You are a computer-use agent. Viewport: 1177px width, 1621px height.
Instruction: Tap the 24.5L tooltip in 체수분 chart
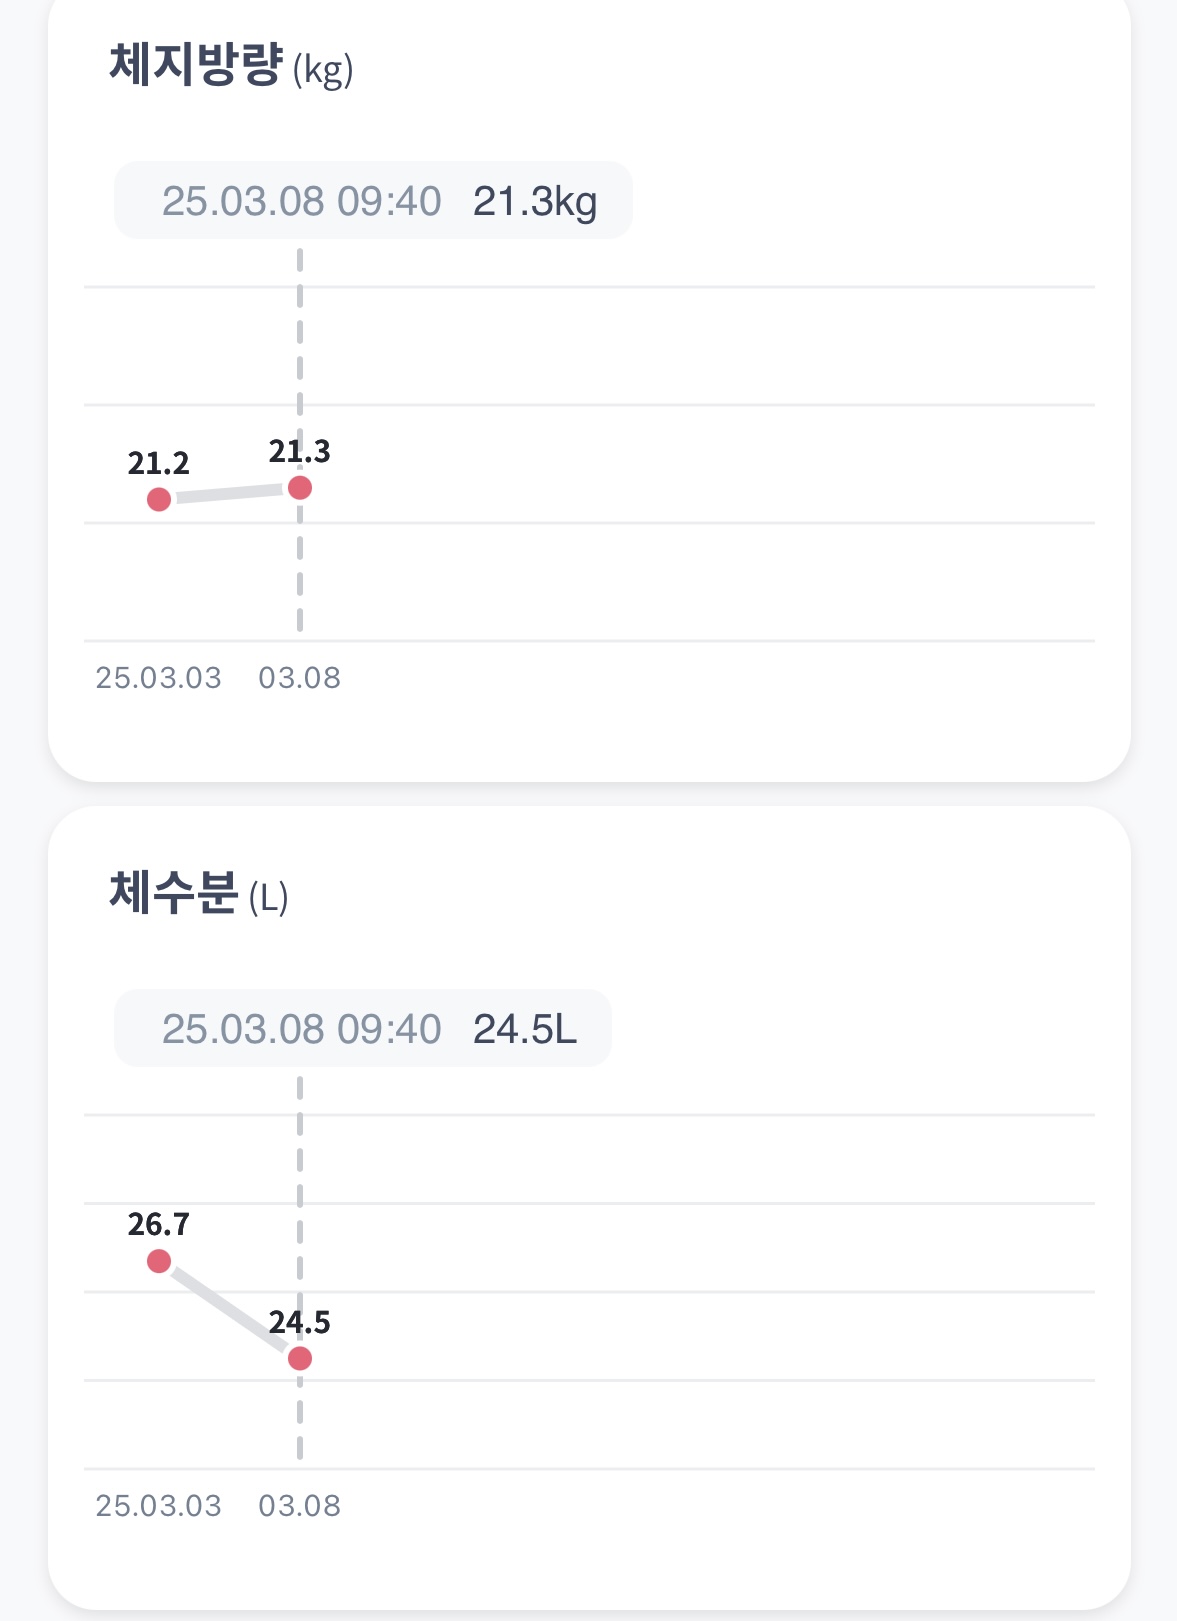[362, 1029]
